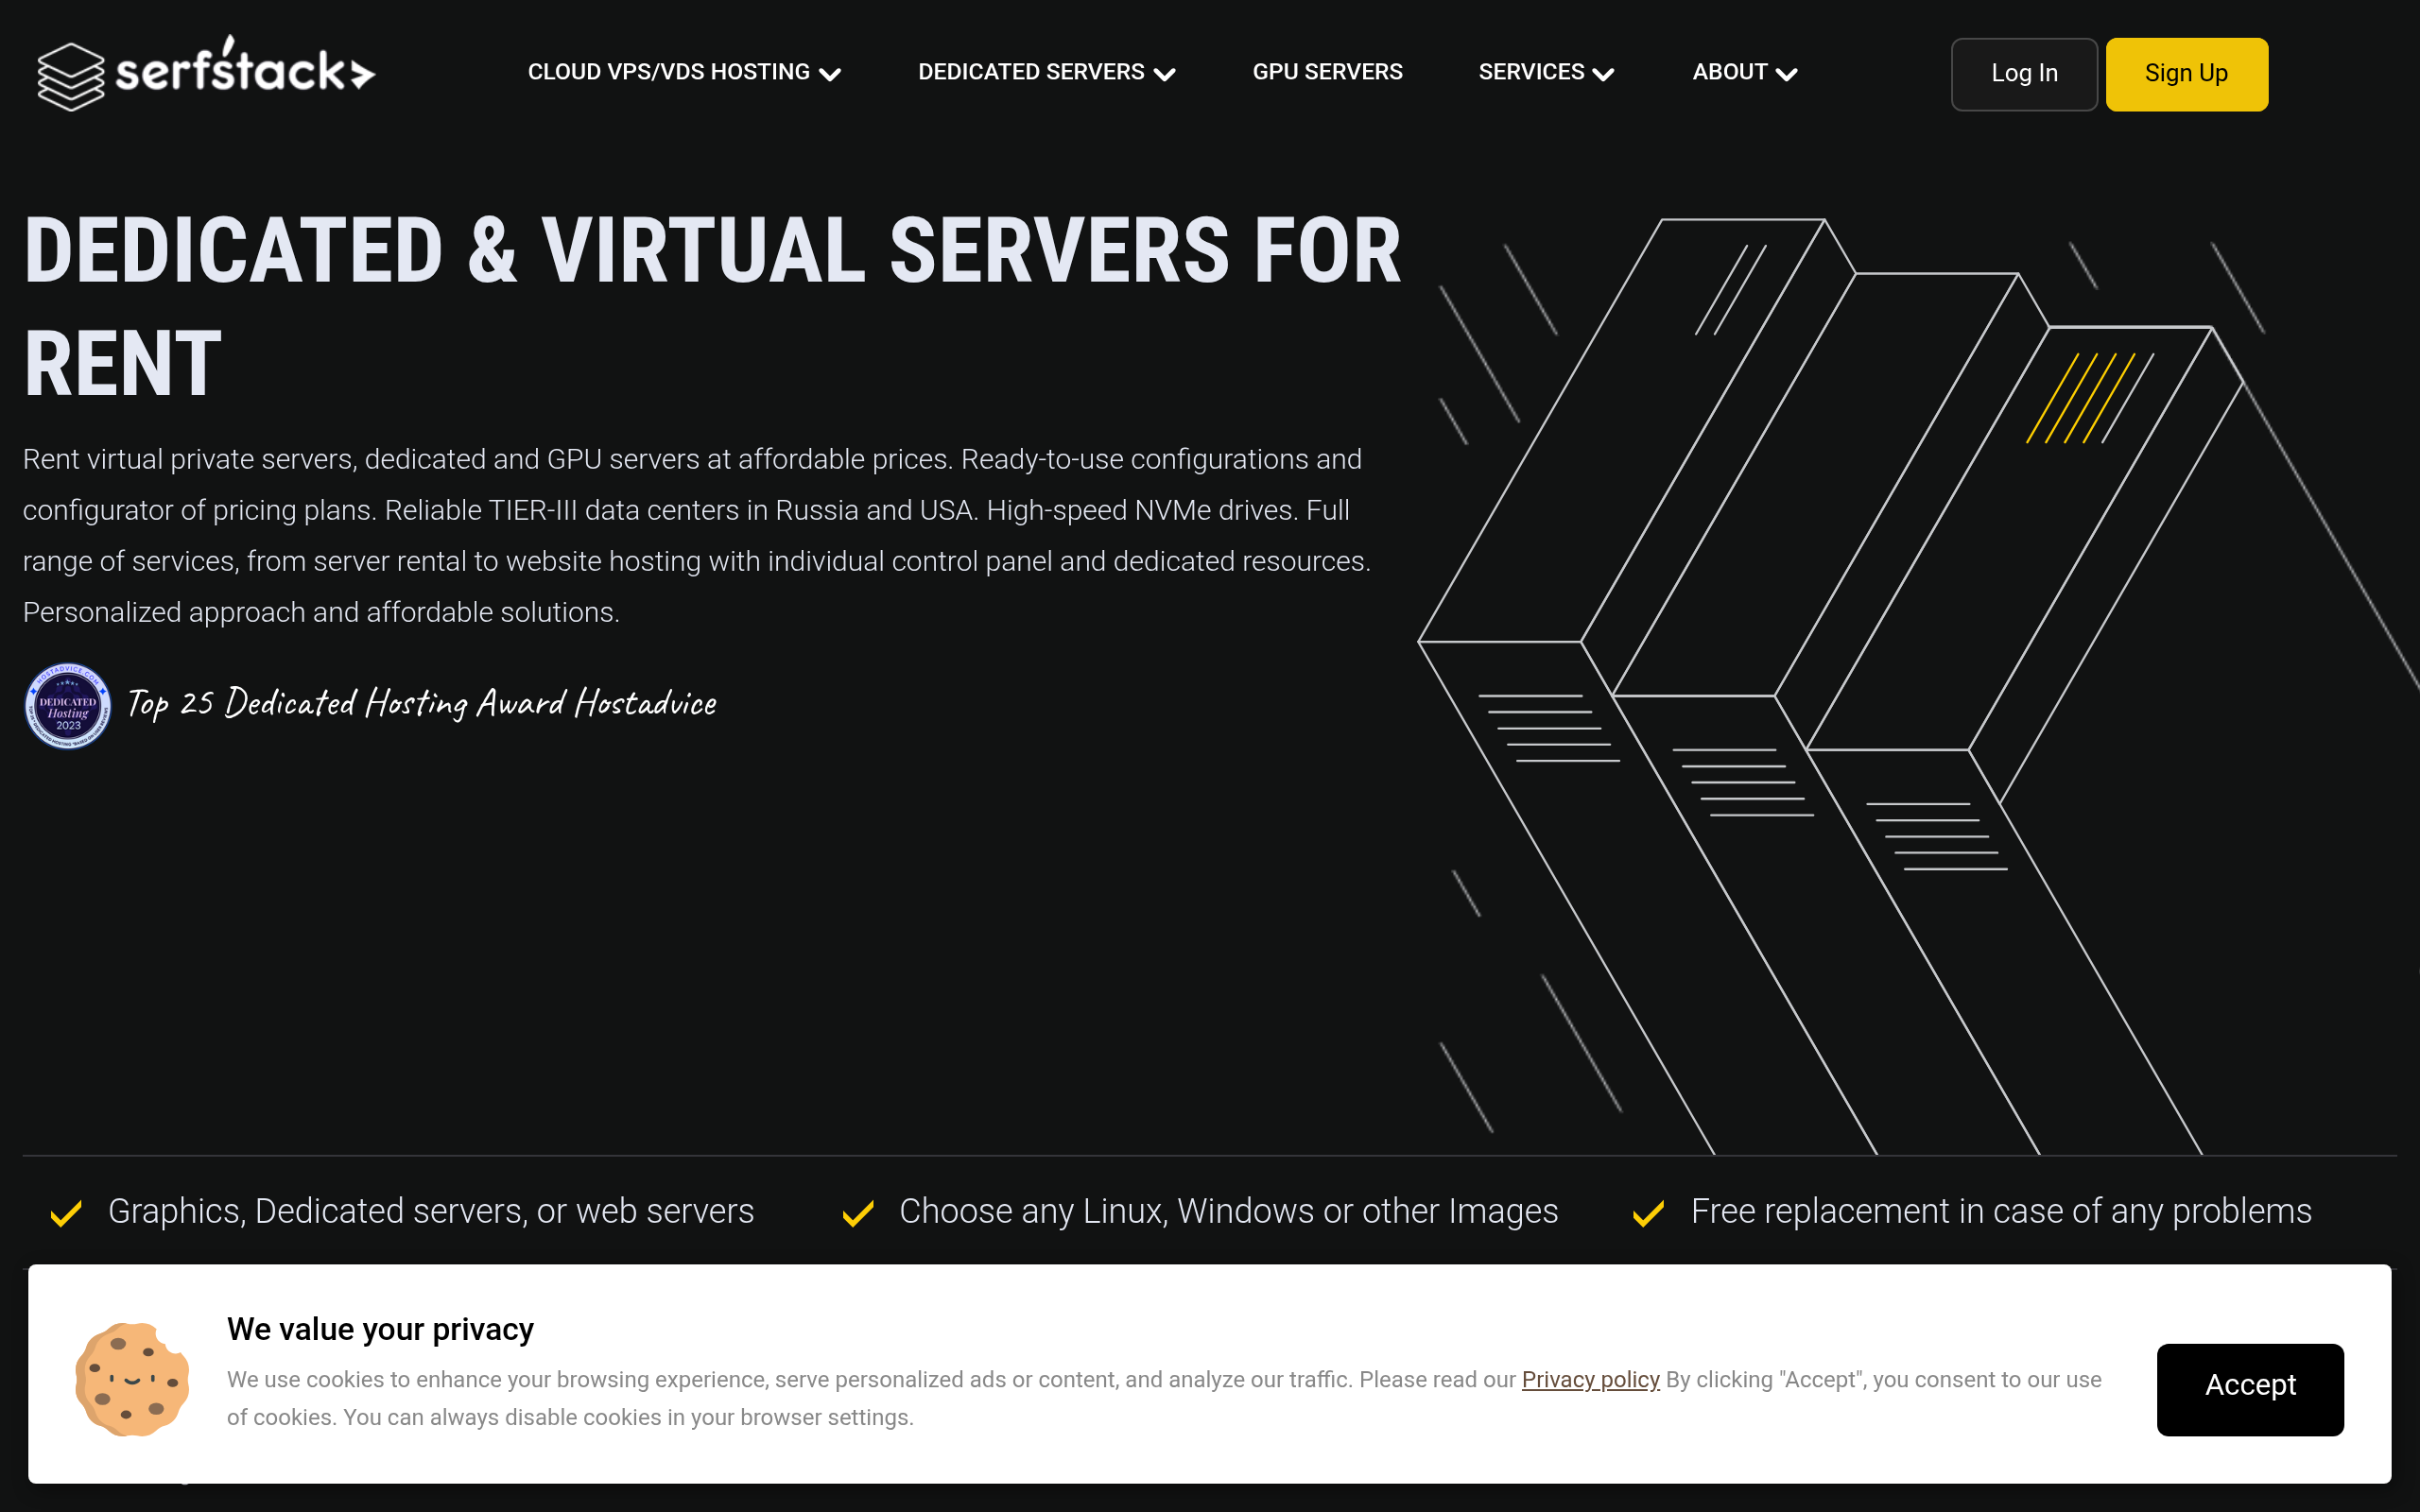Click text Graphics, Dedicated servers, or web servers
Screen dimensions: 2420x1512
coord(431,1211)
